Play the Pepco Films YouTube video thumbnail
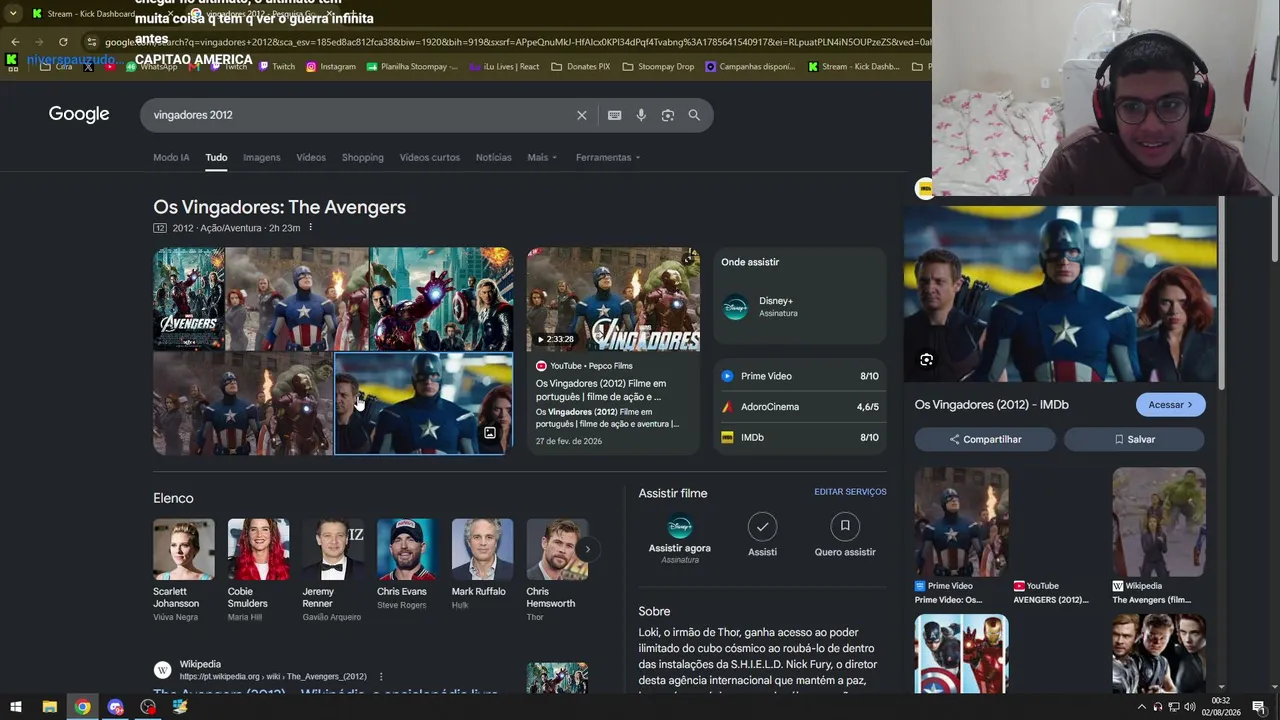This screenshot has height=720, width=1280. [x=613, y=300]
